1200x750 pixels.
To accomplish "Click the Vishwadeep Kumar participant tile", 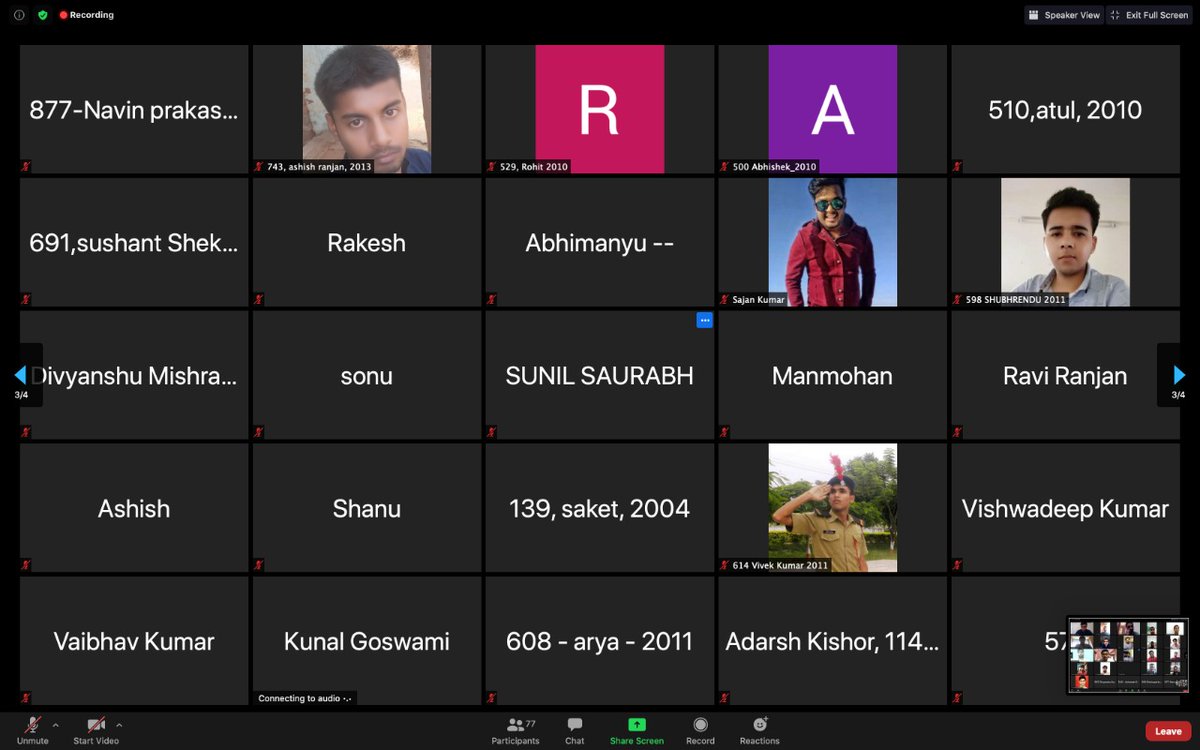I will click(1065, 508).
